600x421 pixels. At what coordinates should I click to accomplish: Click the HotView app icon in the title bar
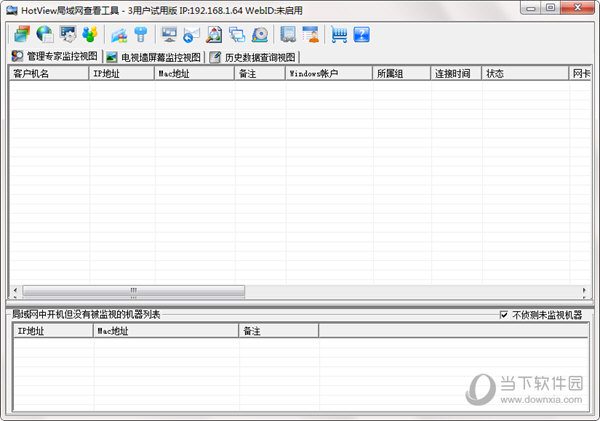(x=12, y=10)
